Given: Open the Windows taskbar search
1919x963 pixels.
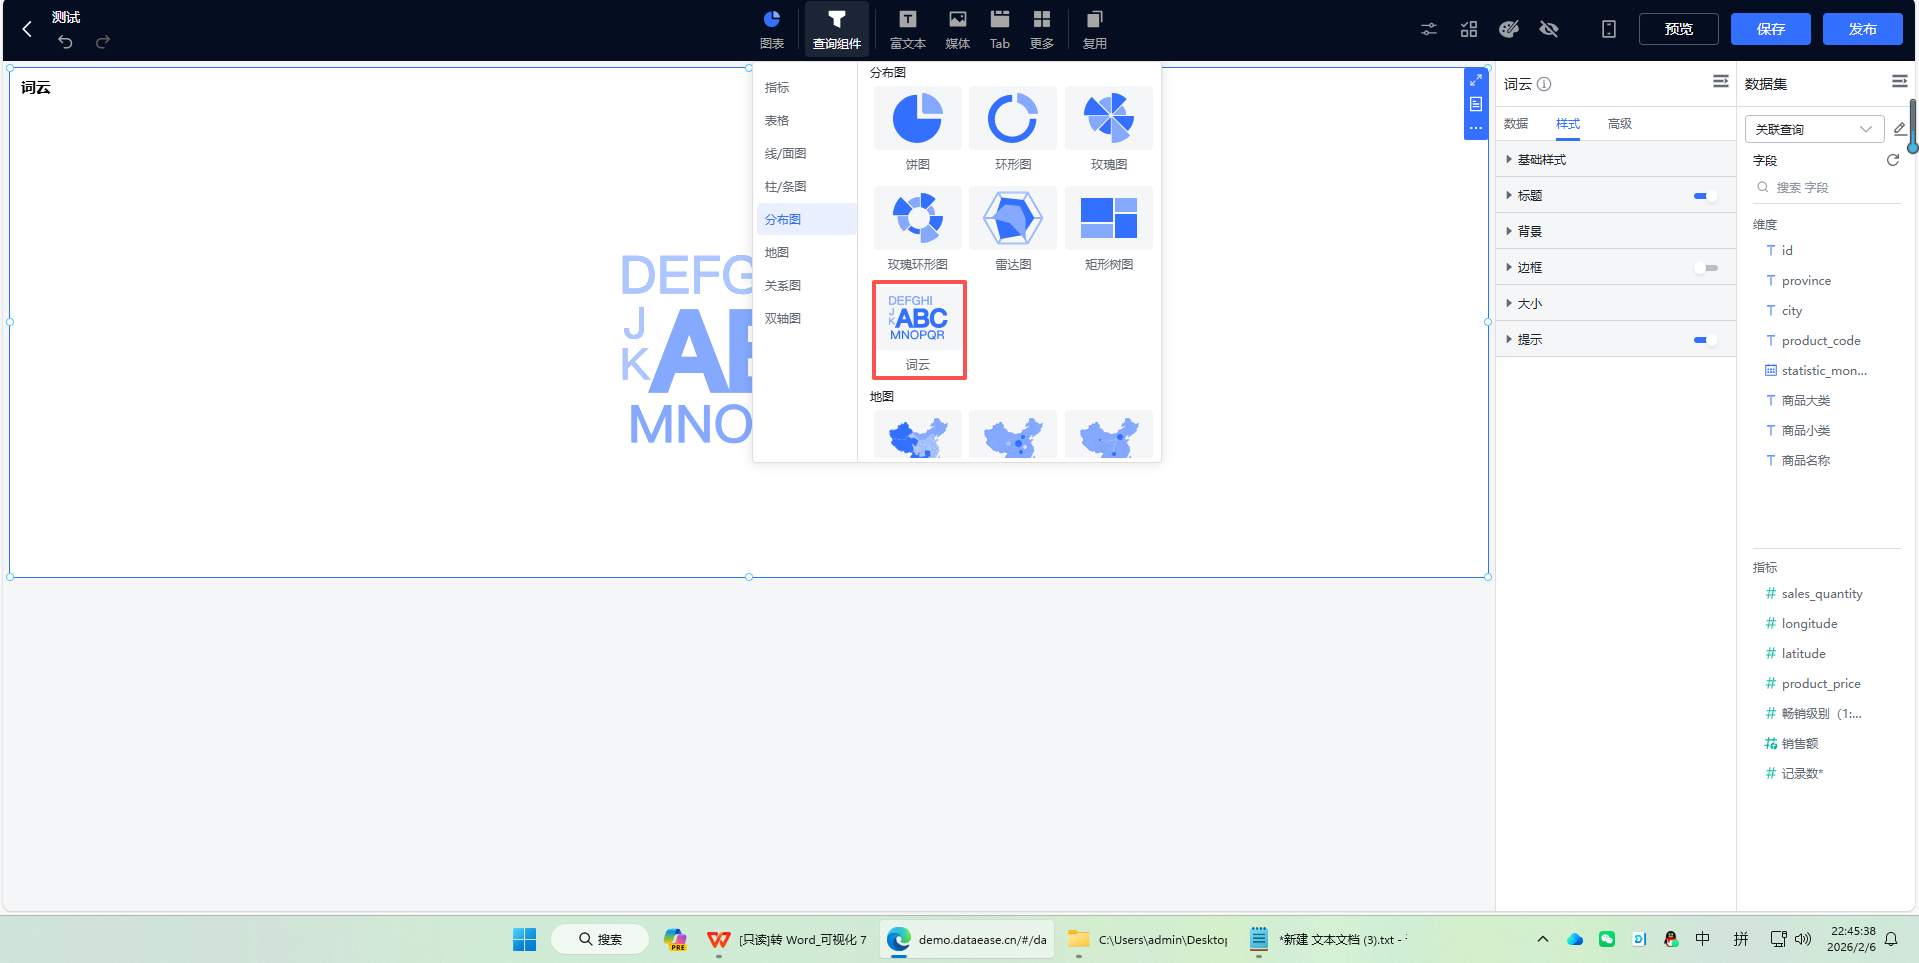Looking at the screenshot, I should click(x=600, y=939).
